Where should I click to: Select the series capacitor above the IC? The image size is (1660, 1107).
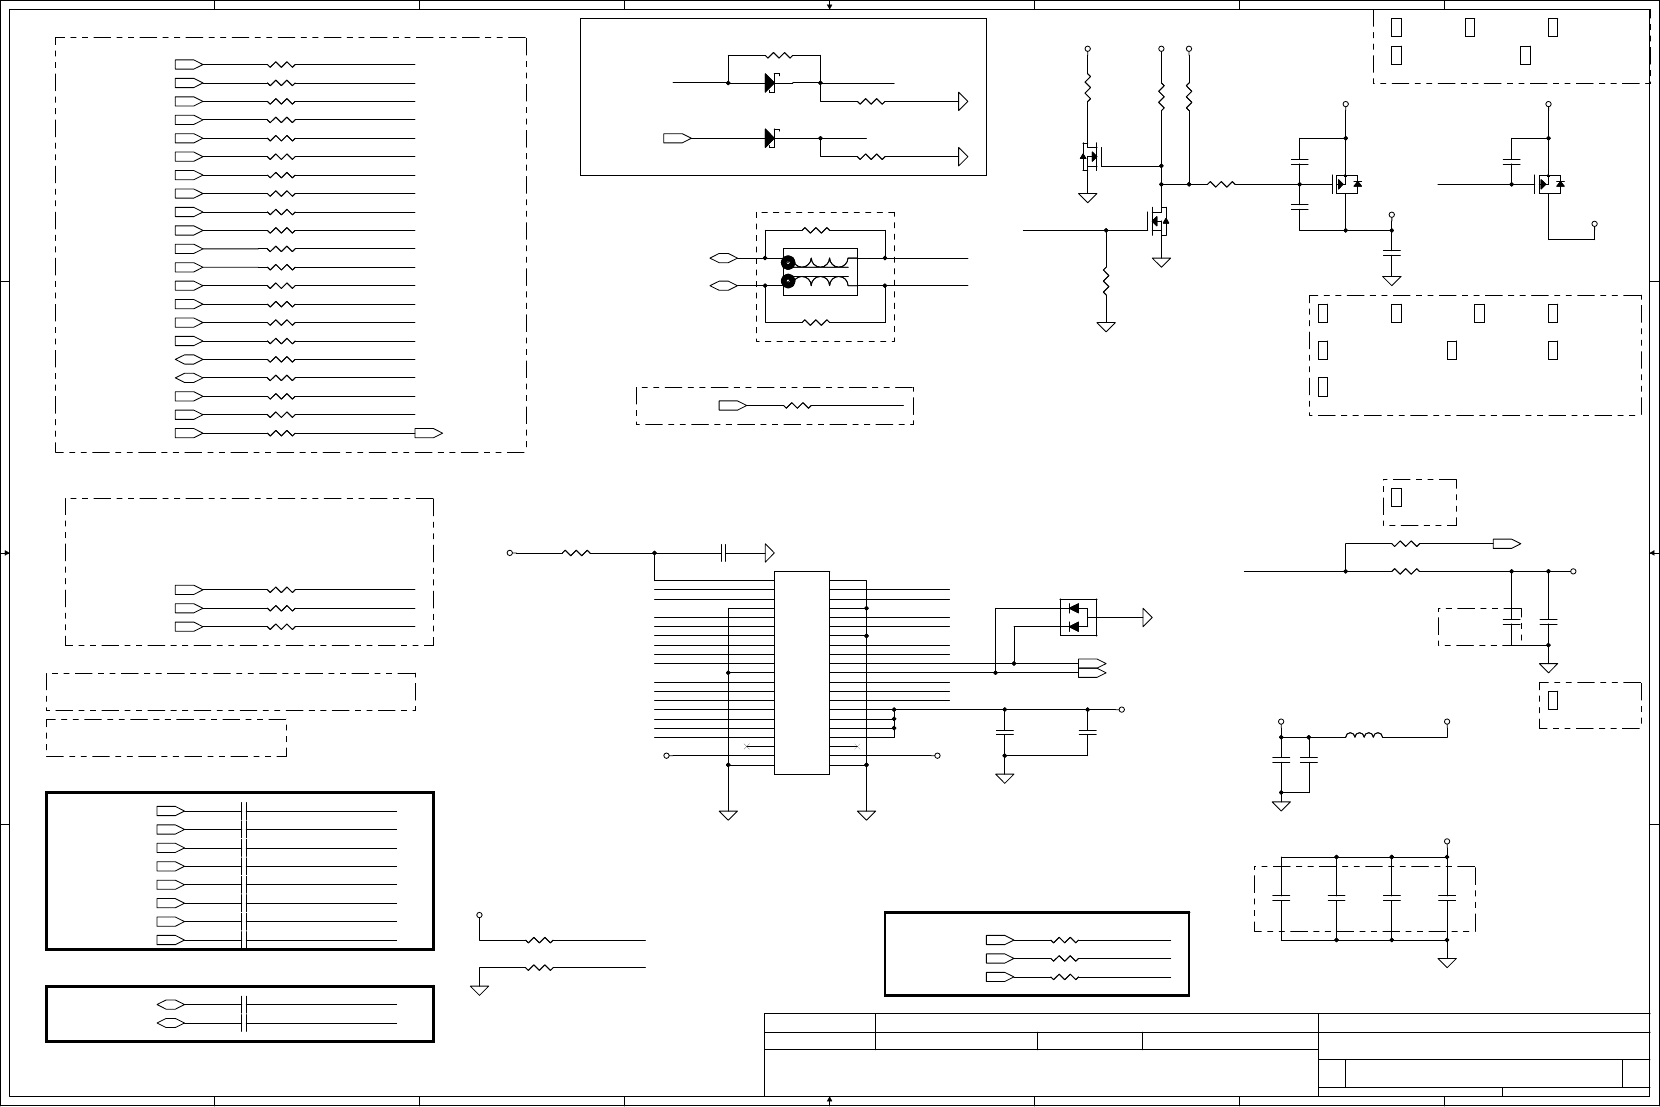click(724, 553)
